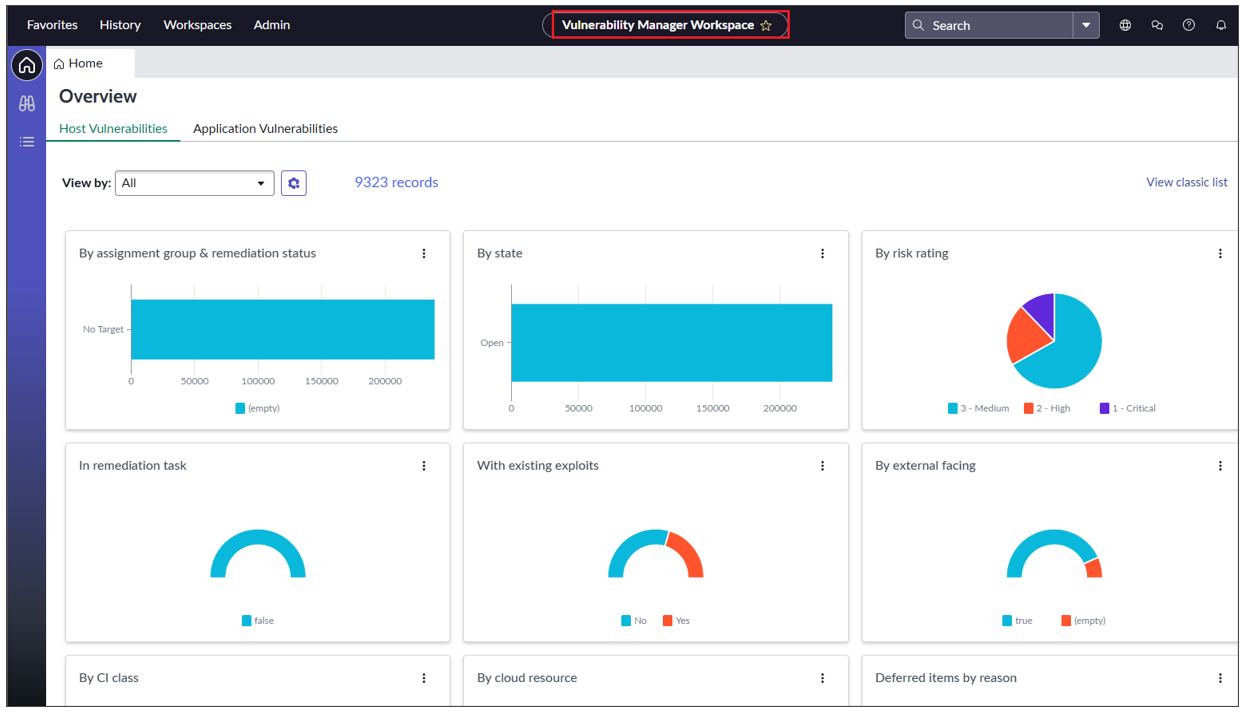The width and height of the screenshot is (1245, 713).
Task: Open the list view icon in the sidebar
Action: click(x=26, y=141)
